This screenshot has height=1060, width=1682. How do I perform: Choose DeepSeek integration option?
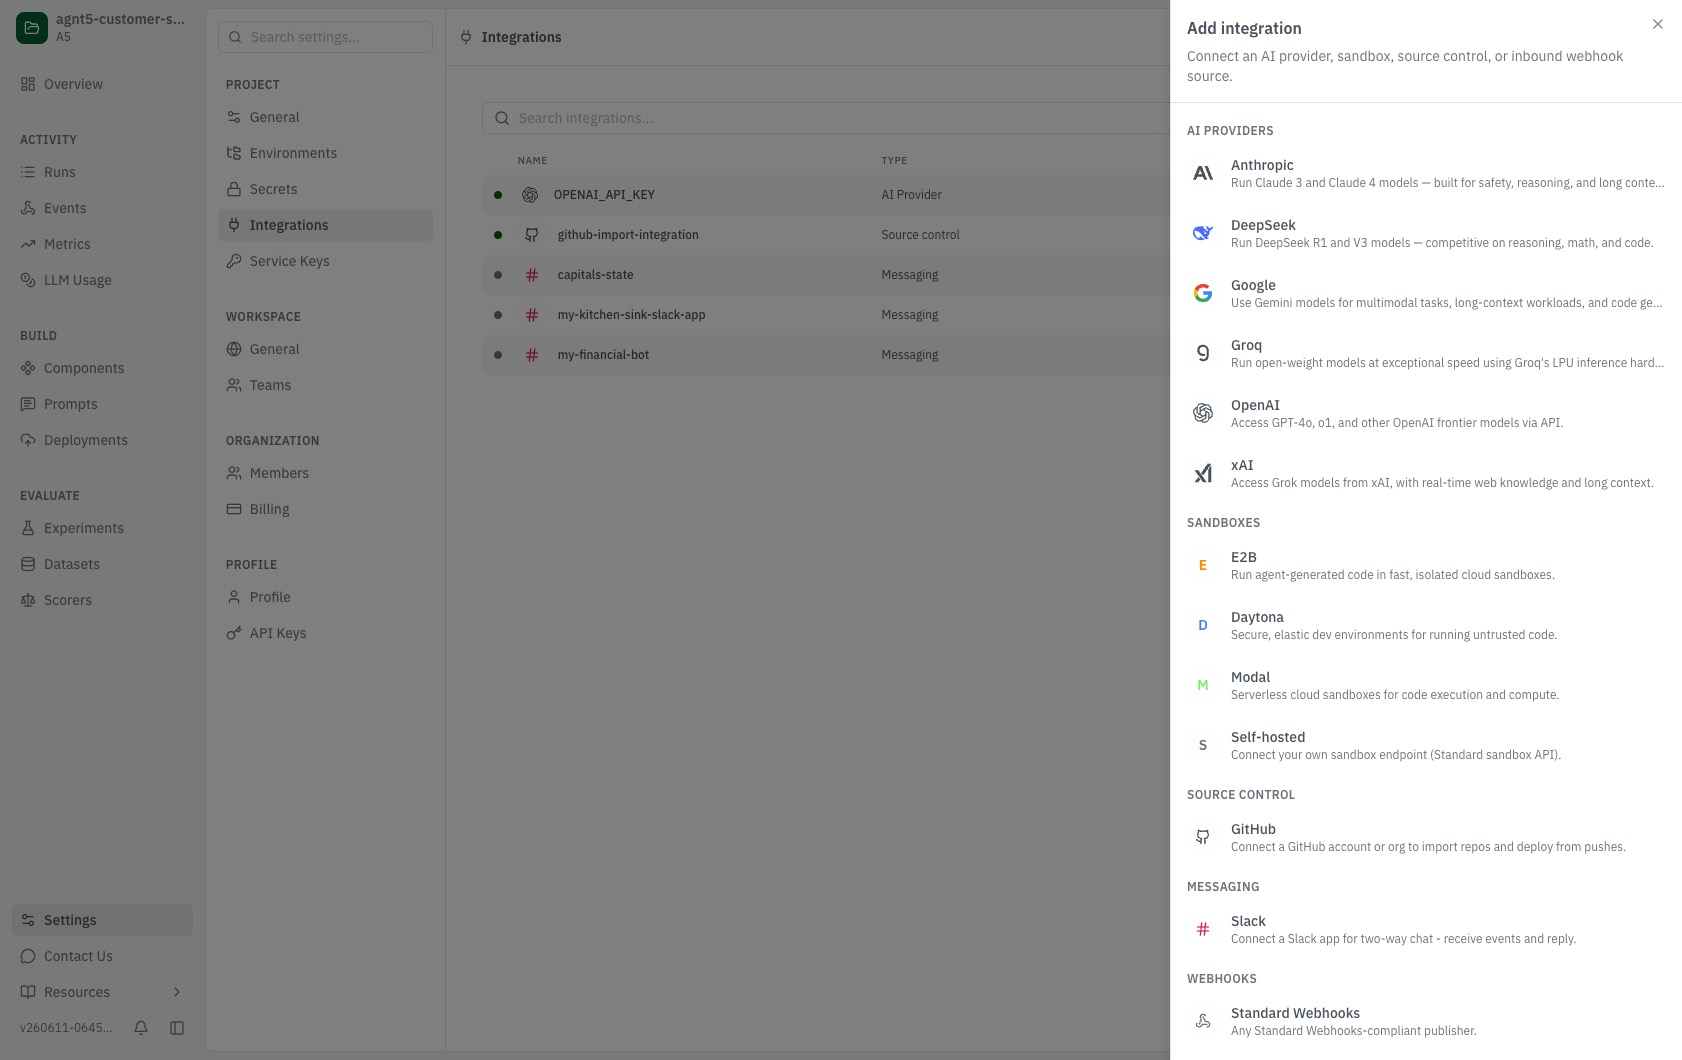click(x=1426, y=233)
